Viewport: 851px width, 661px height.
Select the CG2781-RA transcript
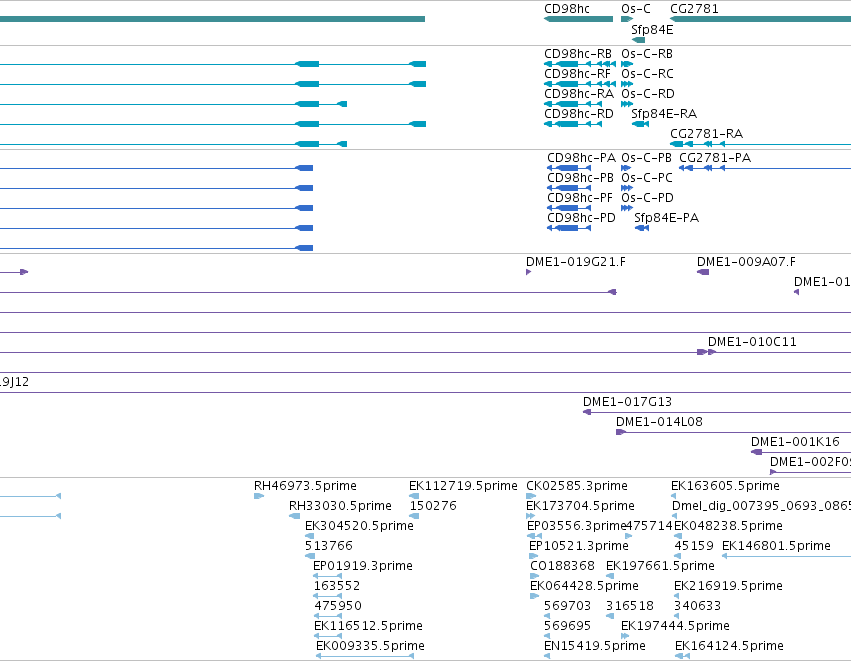click(x=760, y=144)
